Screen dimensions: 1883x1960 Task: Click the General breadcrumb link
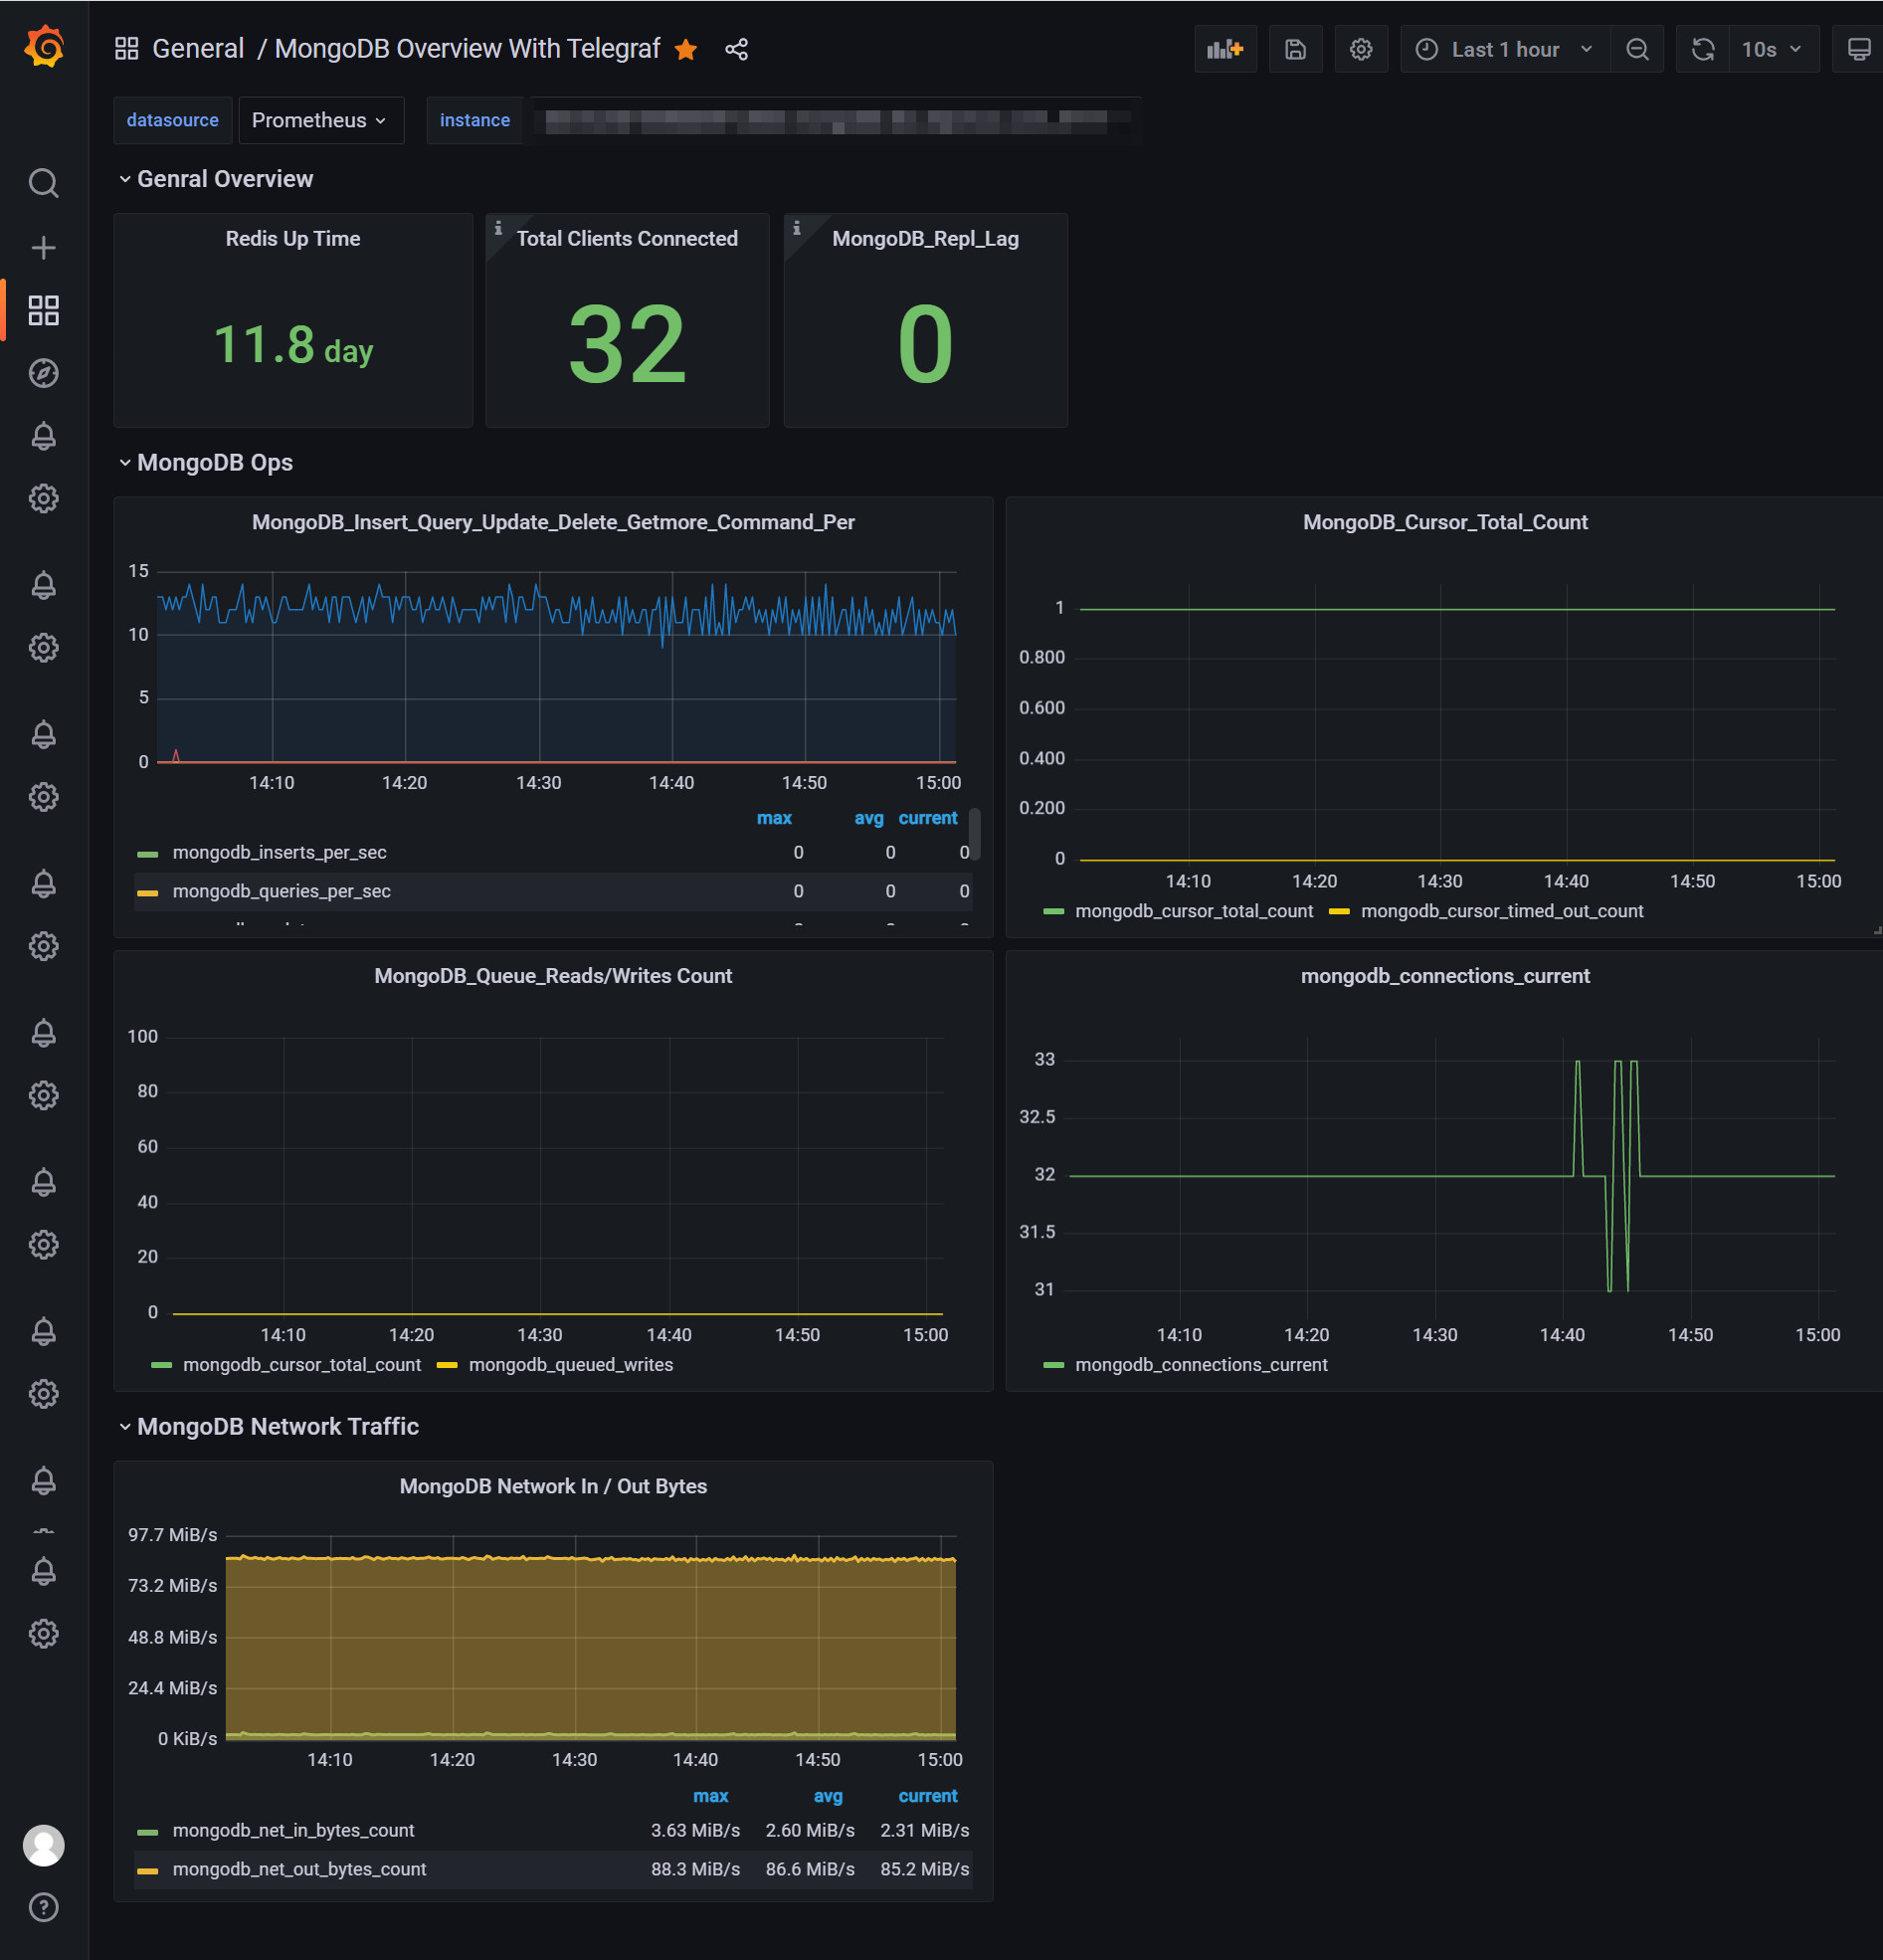[x=197, y=49]
